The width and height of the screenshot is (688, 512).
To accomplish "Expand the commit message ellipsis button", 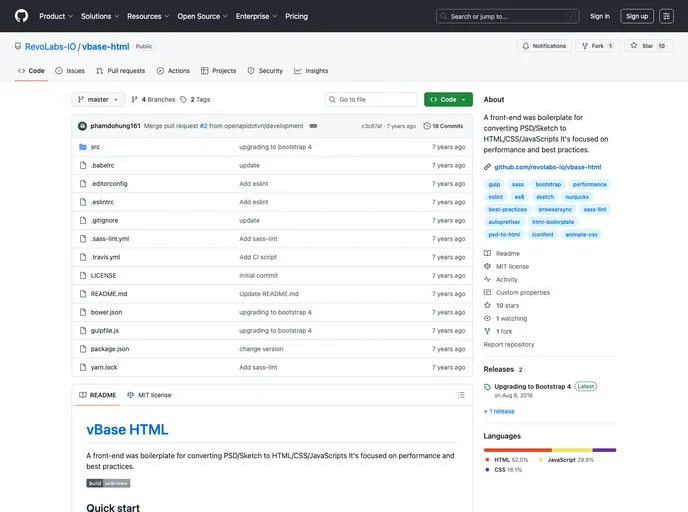I will click(x=313, y=126).
